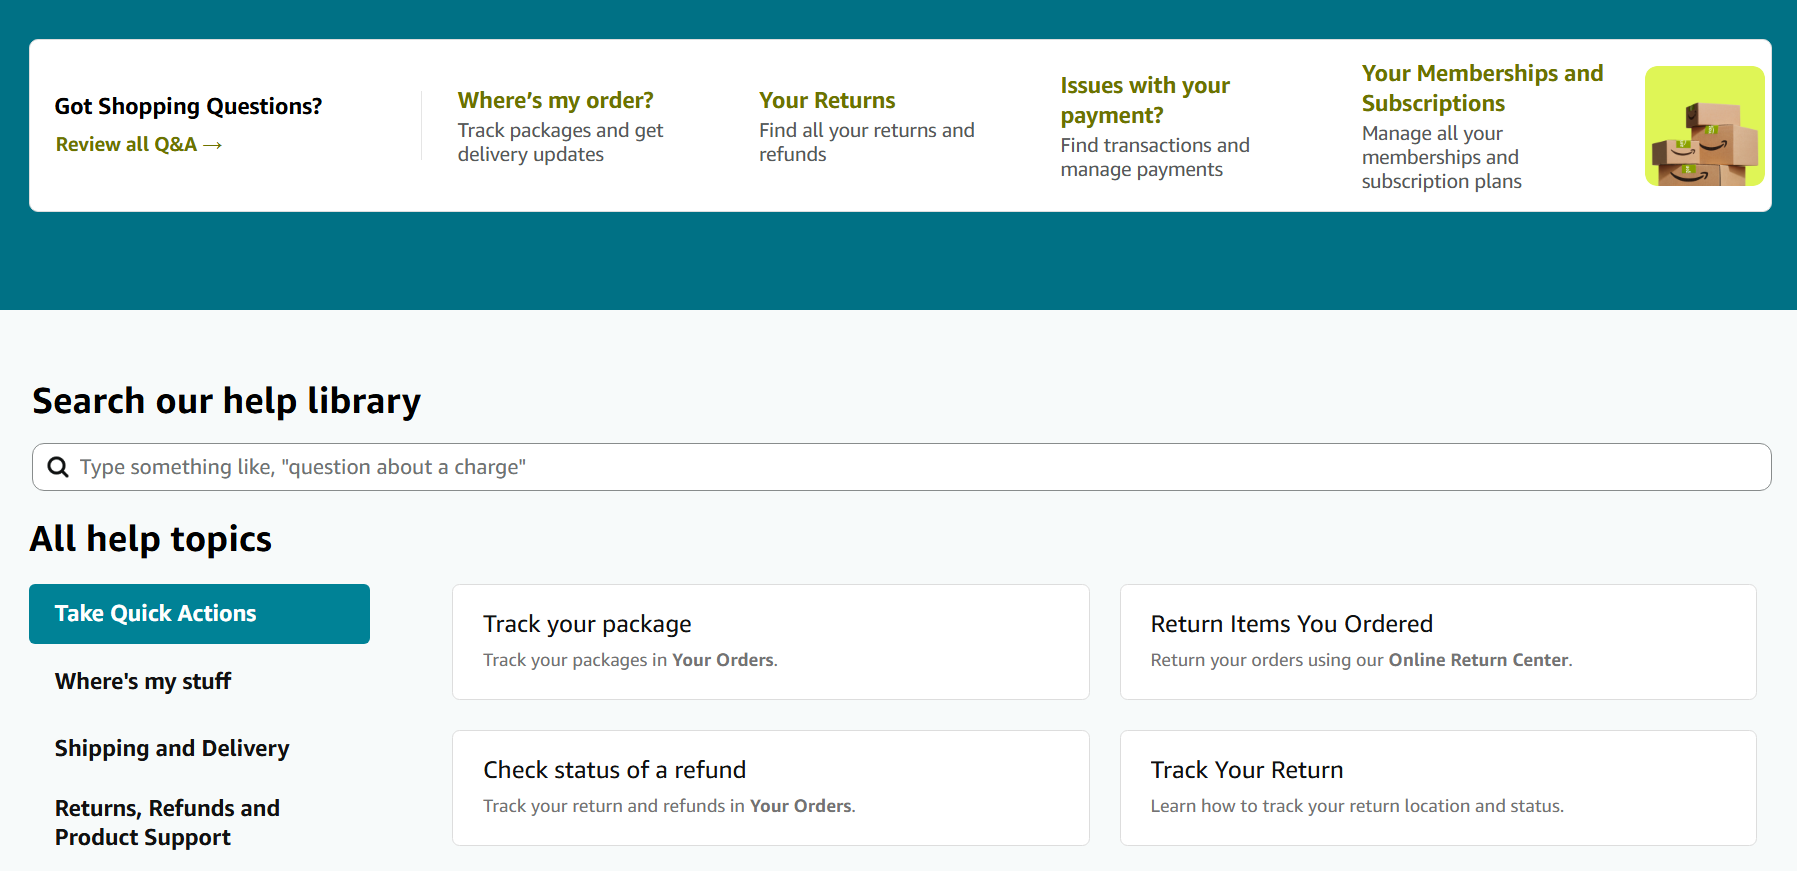
Task: Click the arrow beside Review all Q&A
Action: point(212,145)
